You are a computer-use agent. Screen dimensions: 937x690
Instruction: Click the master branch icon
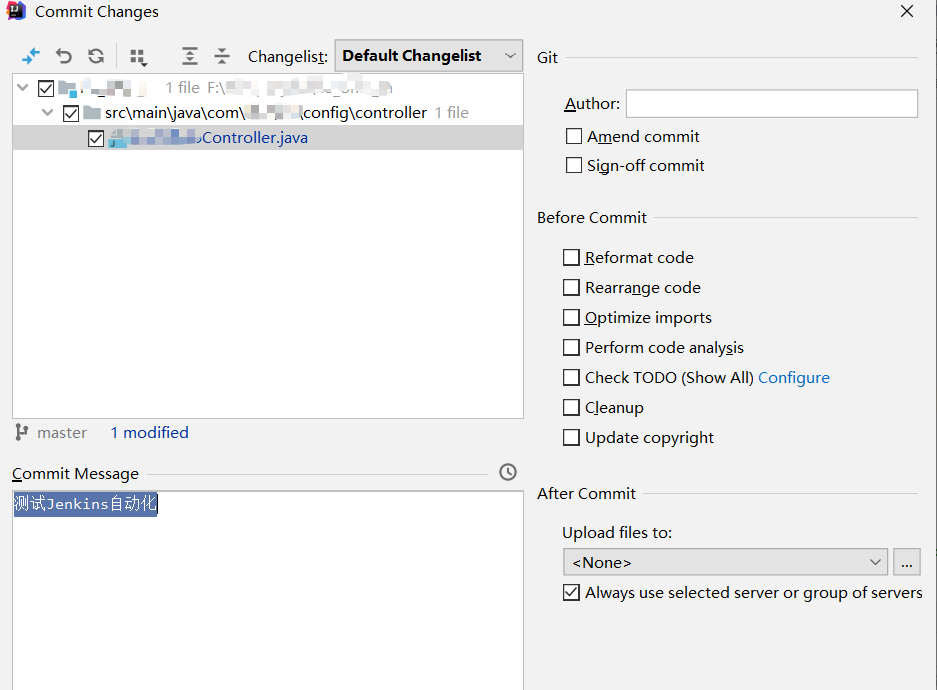click(x=22, y=432)
